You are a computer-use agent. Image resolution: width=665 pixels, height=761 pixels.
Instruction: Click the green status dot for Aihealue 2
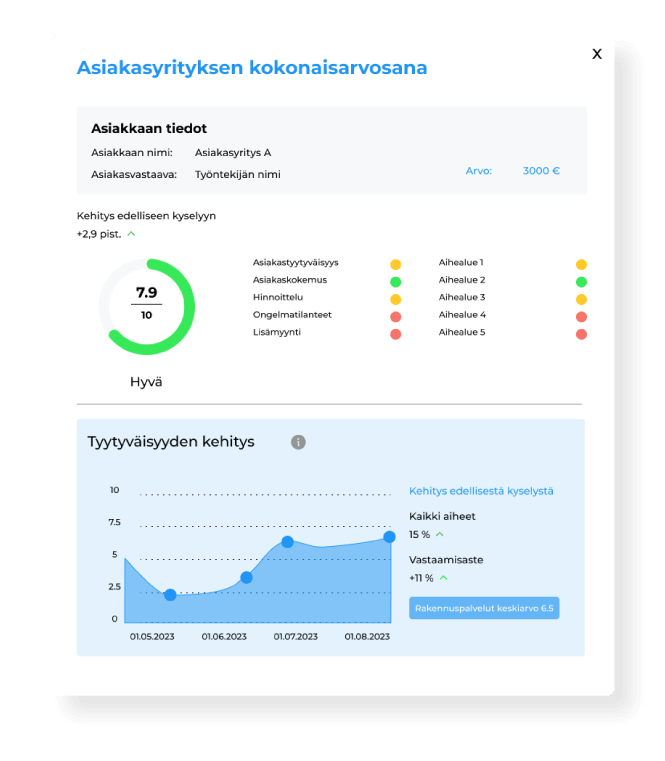coord(581,282)
